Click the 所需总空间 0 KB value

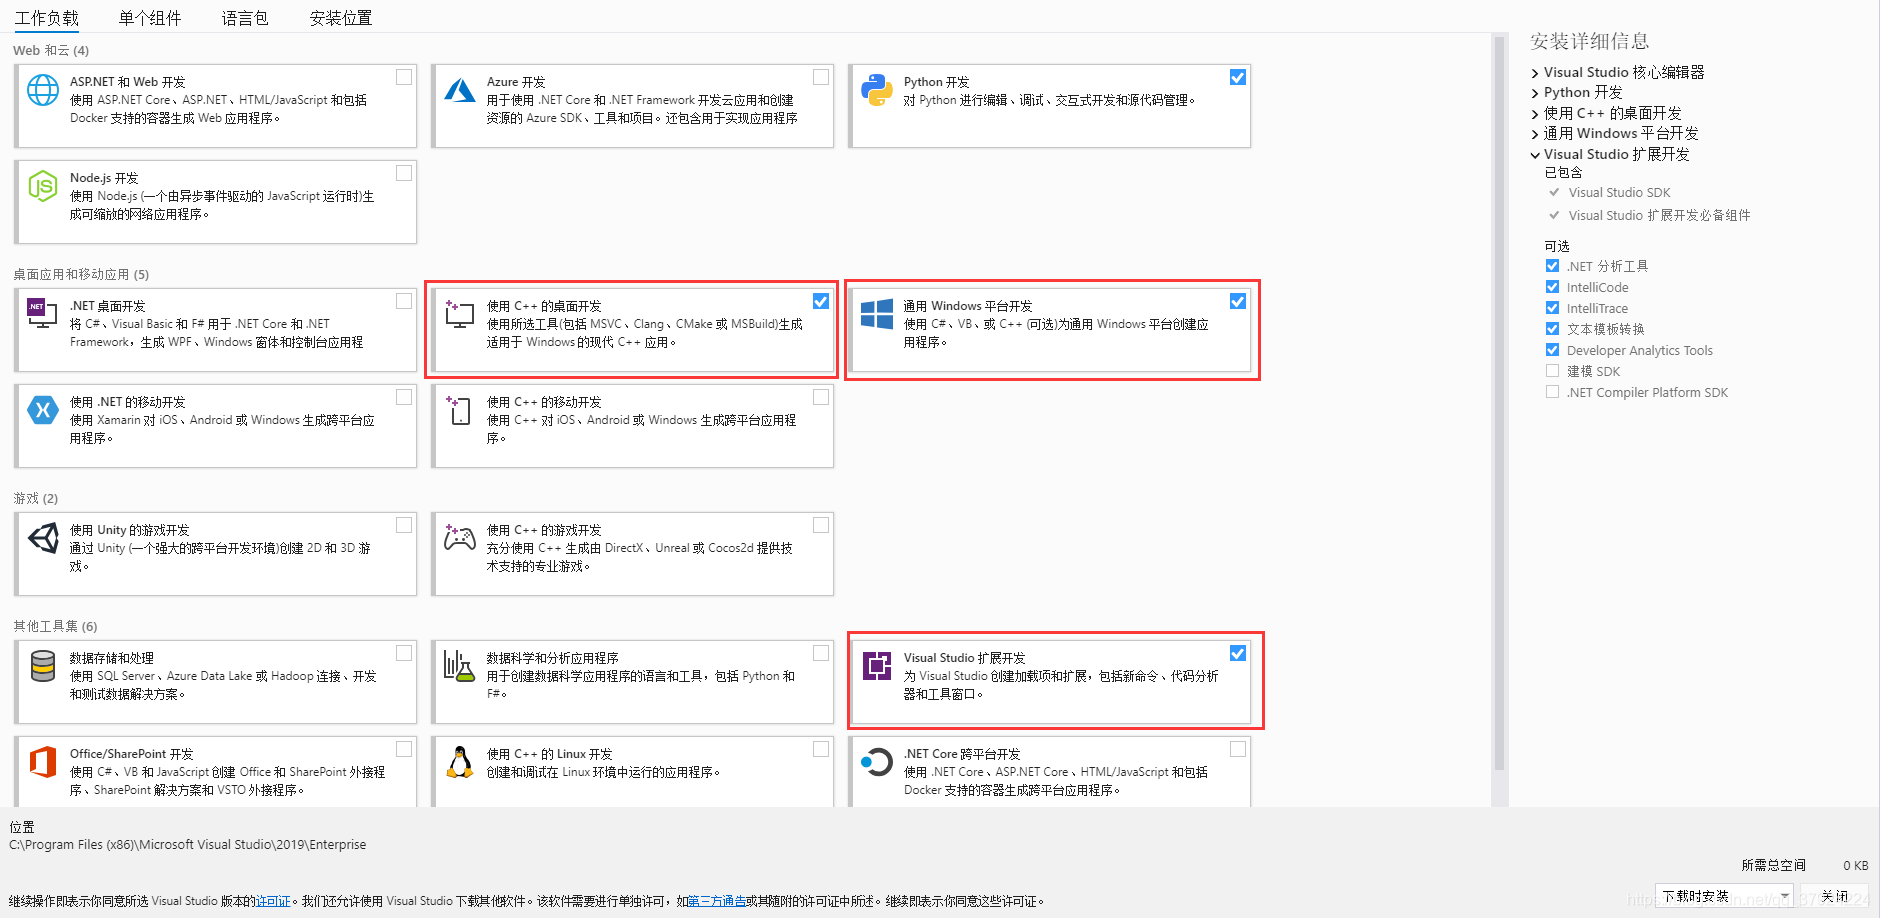click(1855, 865)
